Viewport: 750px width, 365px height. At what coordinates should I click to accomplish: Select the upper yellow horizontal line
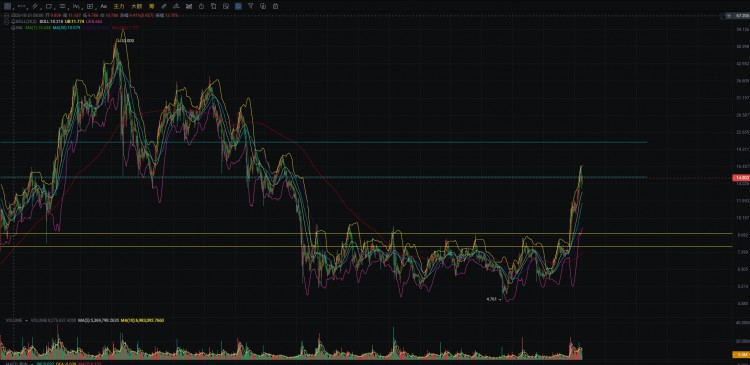366,233
